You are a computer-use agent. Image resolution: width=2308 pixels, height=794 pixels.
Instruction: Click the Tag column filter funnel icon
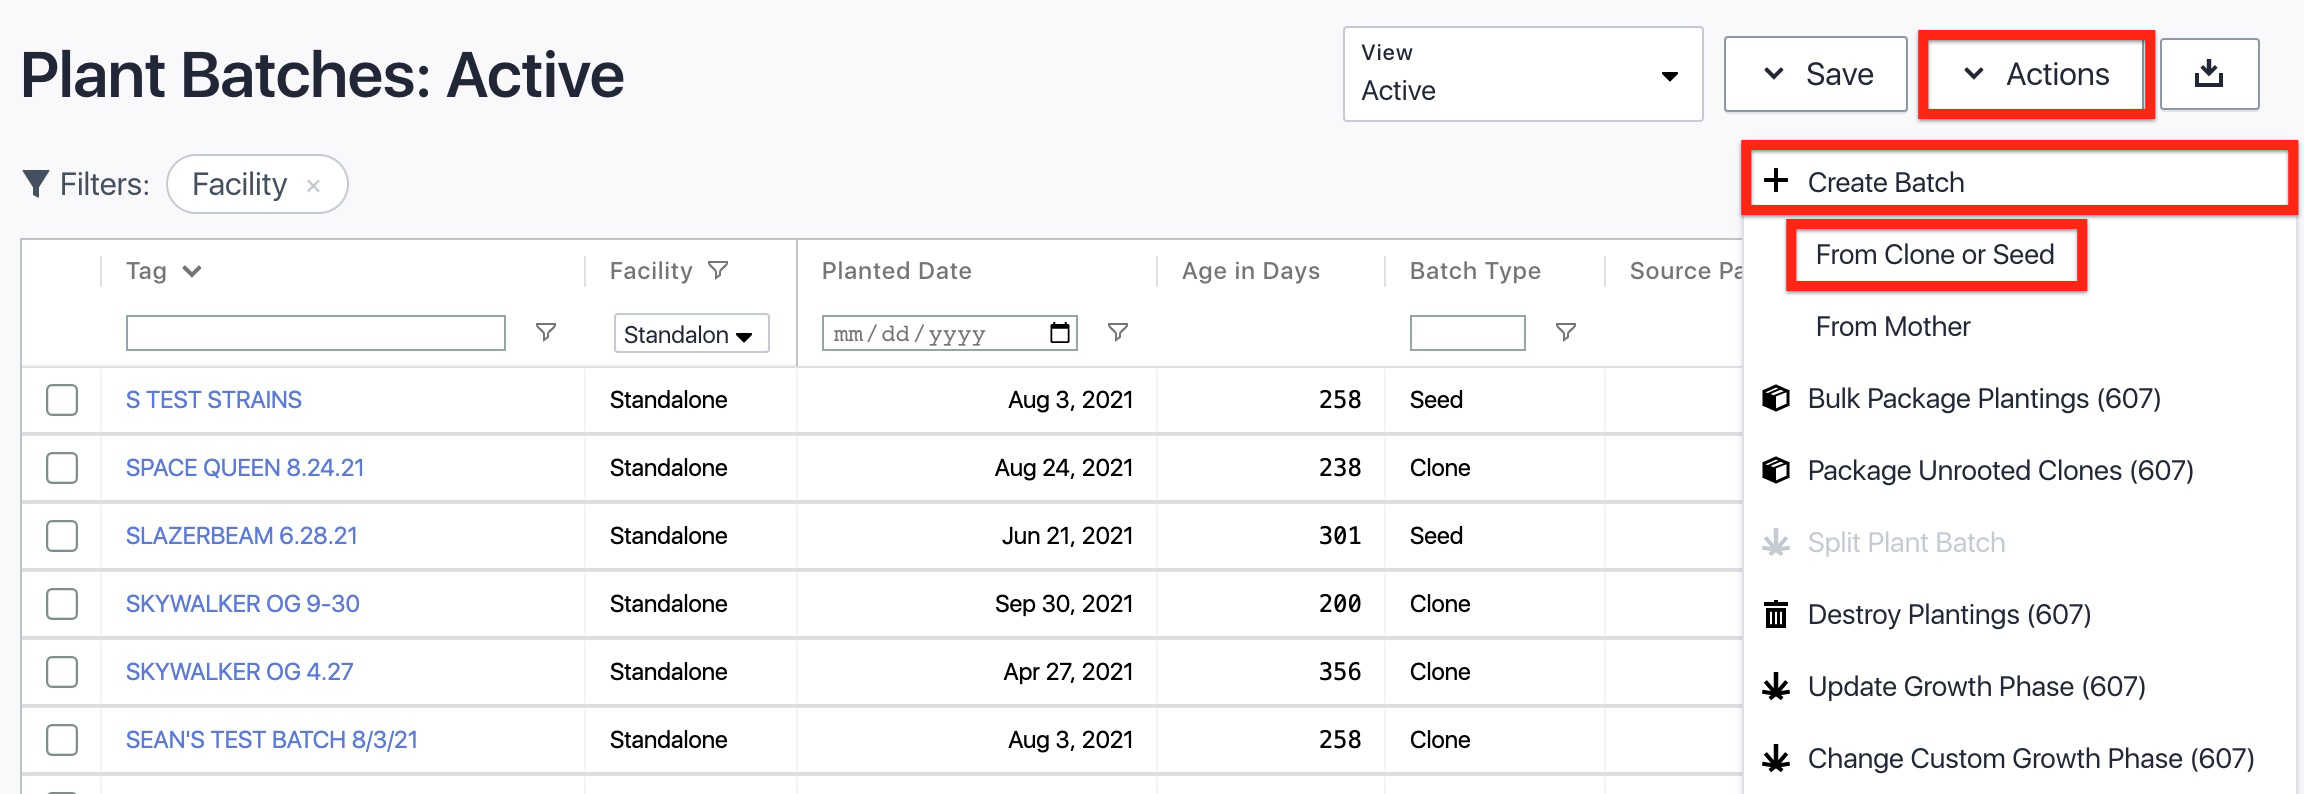tap(546, 332)
